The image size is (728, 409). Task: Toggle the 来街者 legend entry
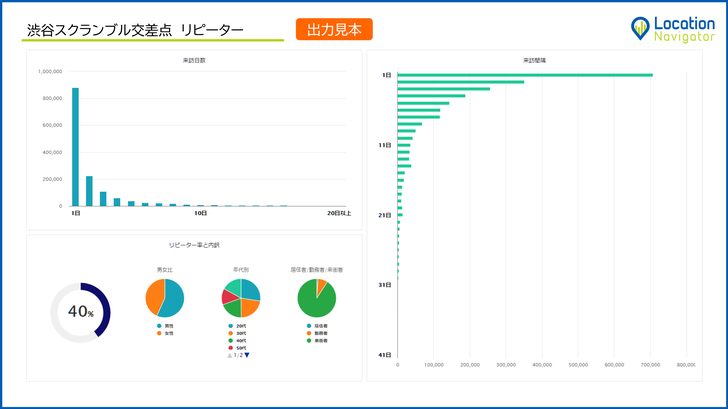coord(317,341)
